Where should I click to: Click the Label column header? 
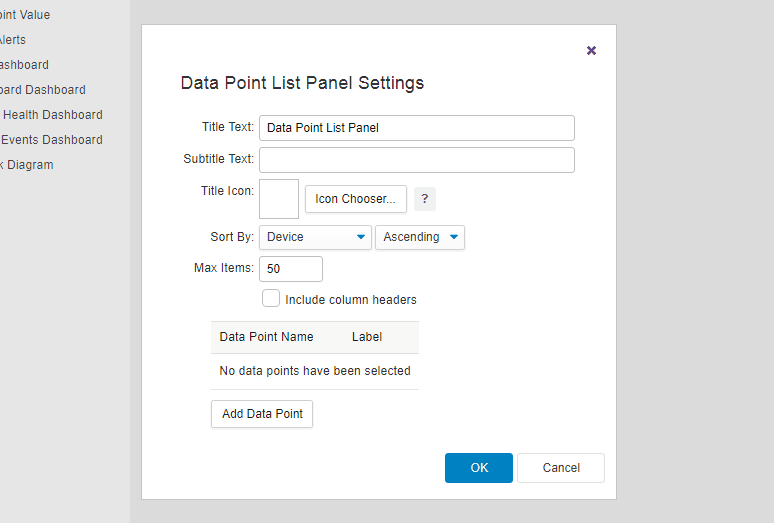[x=367, y=337]
